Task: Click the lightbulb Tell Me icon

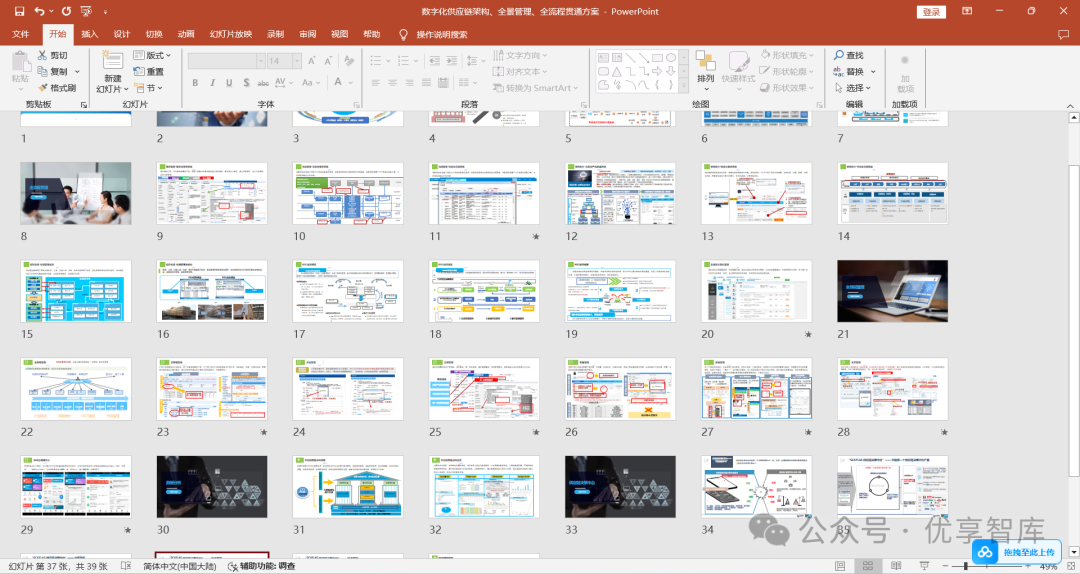Action: tap(403, 34)
